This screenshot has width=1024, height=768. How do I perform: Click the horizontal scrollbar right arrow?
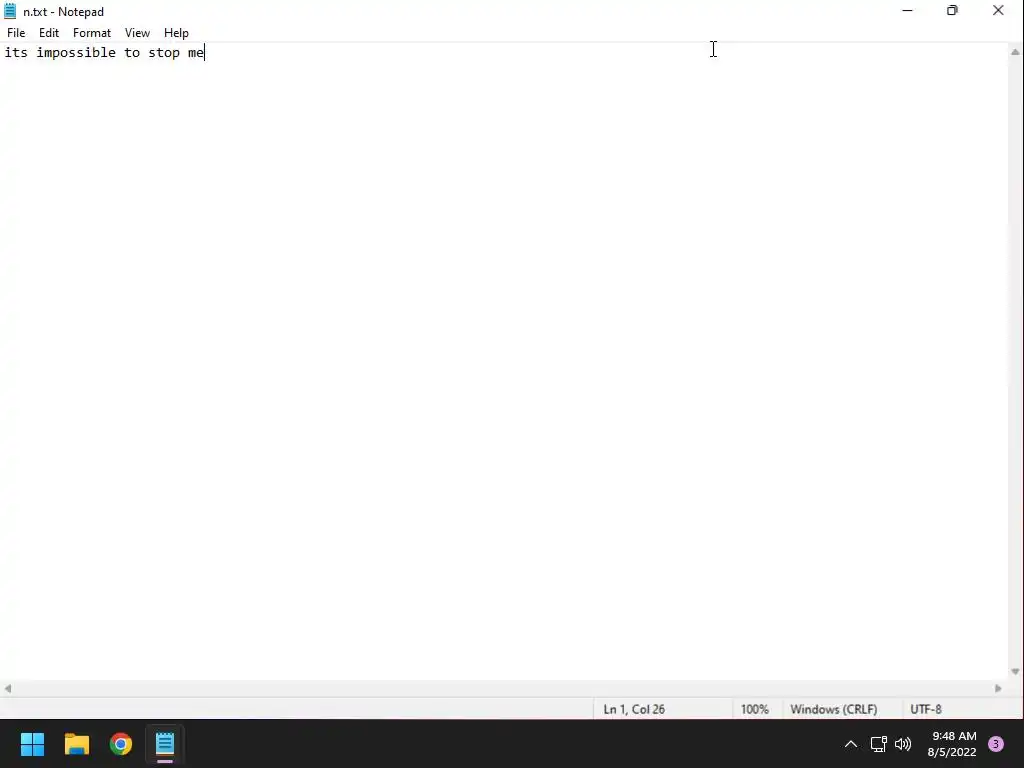998,688
